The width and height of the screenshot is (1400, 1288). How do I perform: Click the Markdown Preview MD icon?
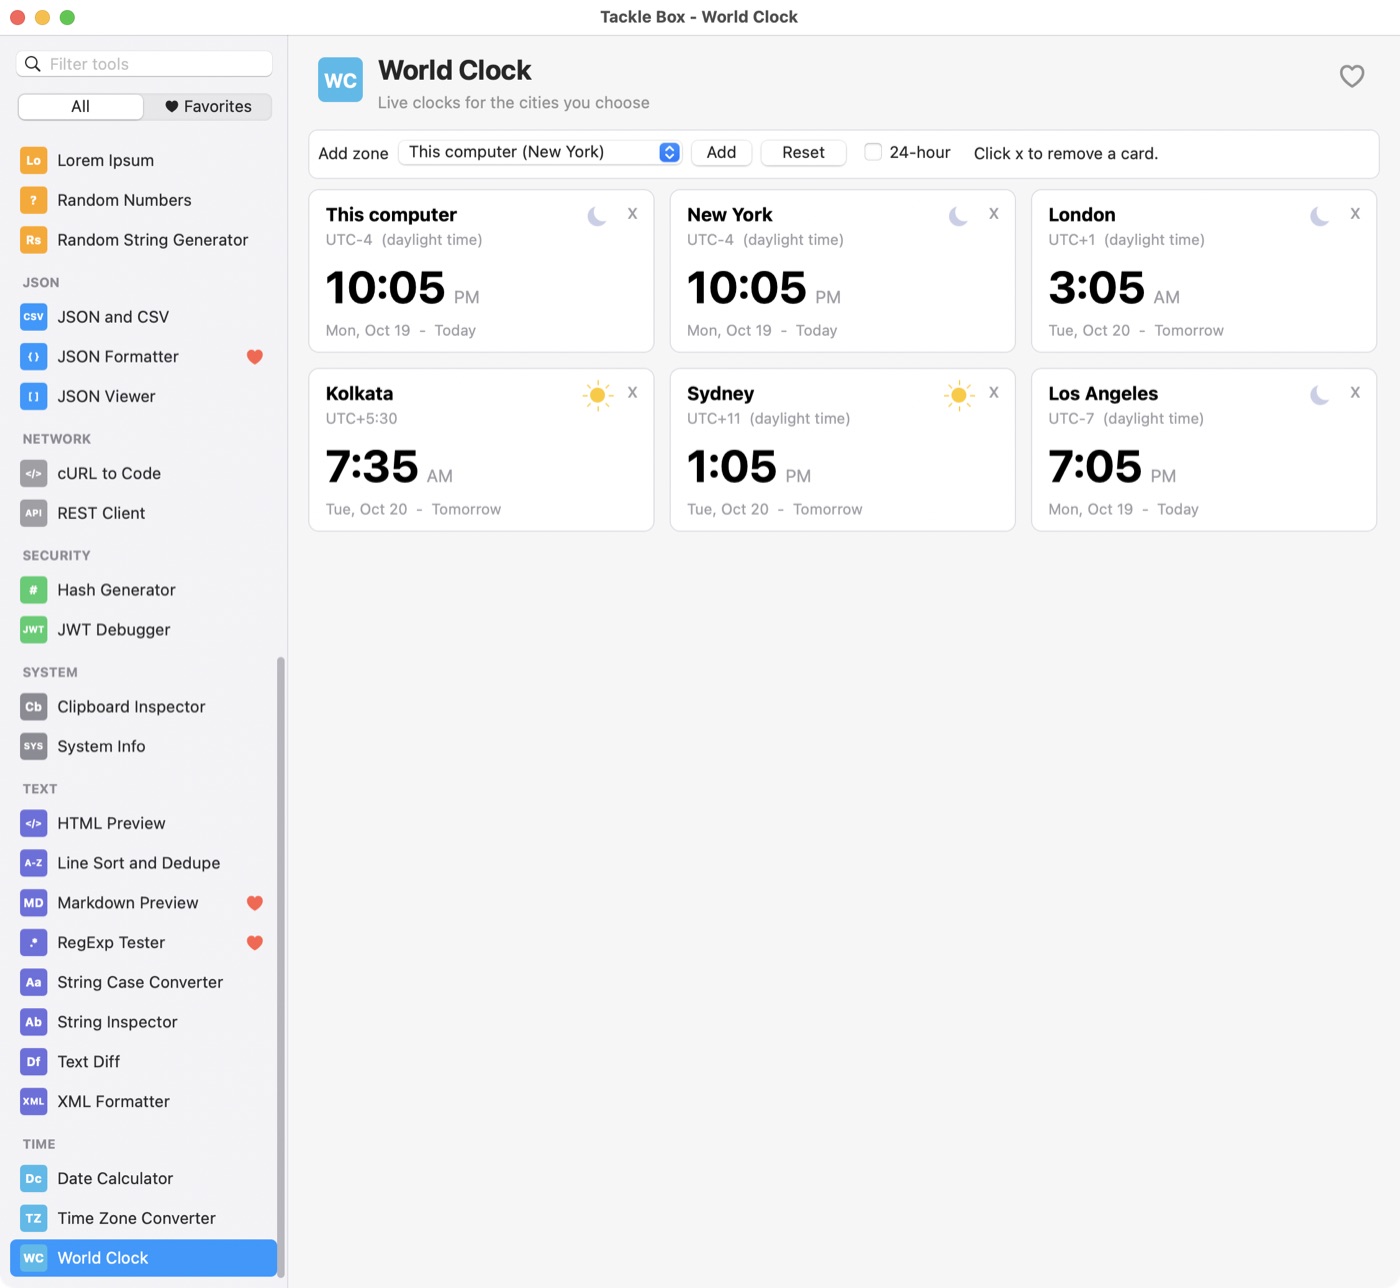click(33, 903)
